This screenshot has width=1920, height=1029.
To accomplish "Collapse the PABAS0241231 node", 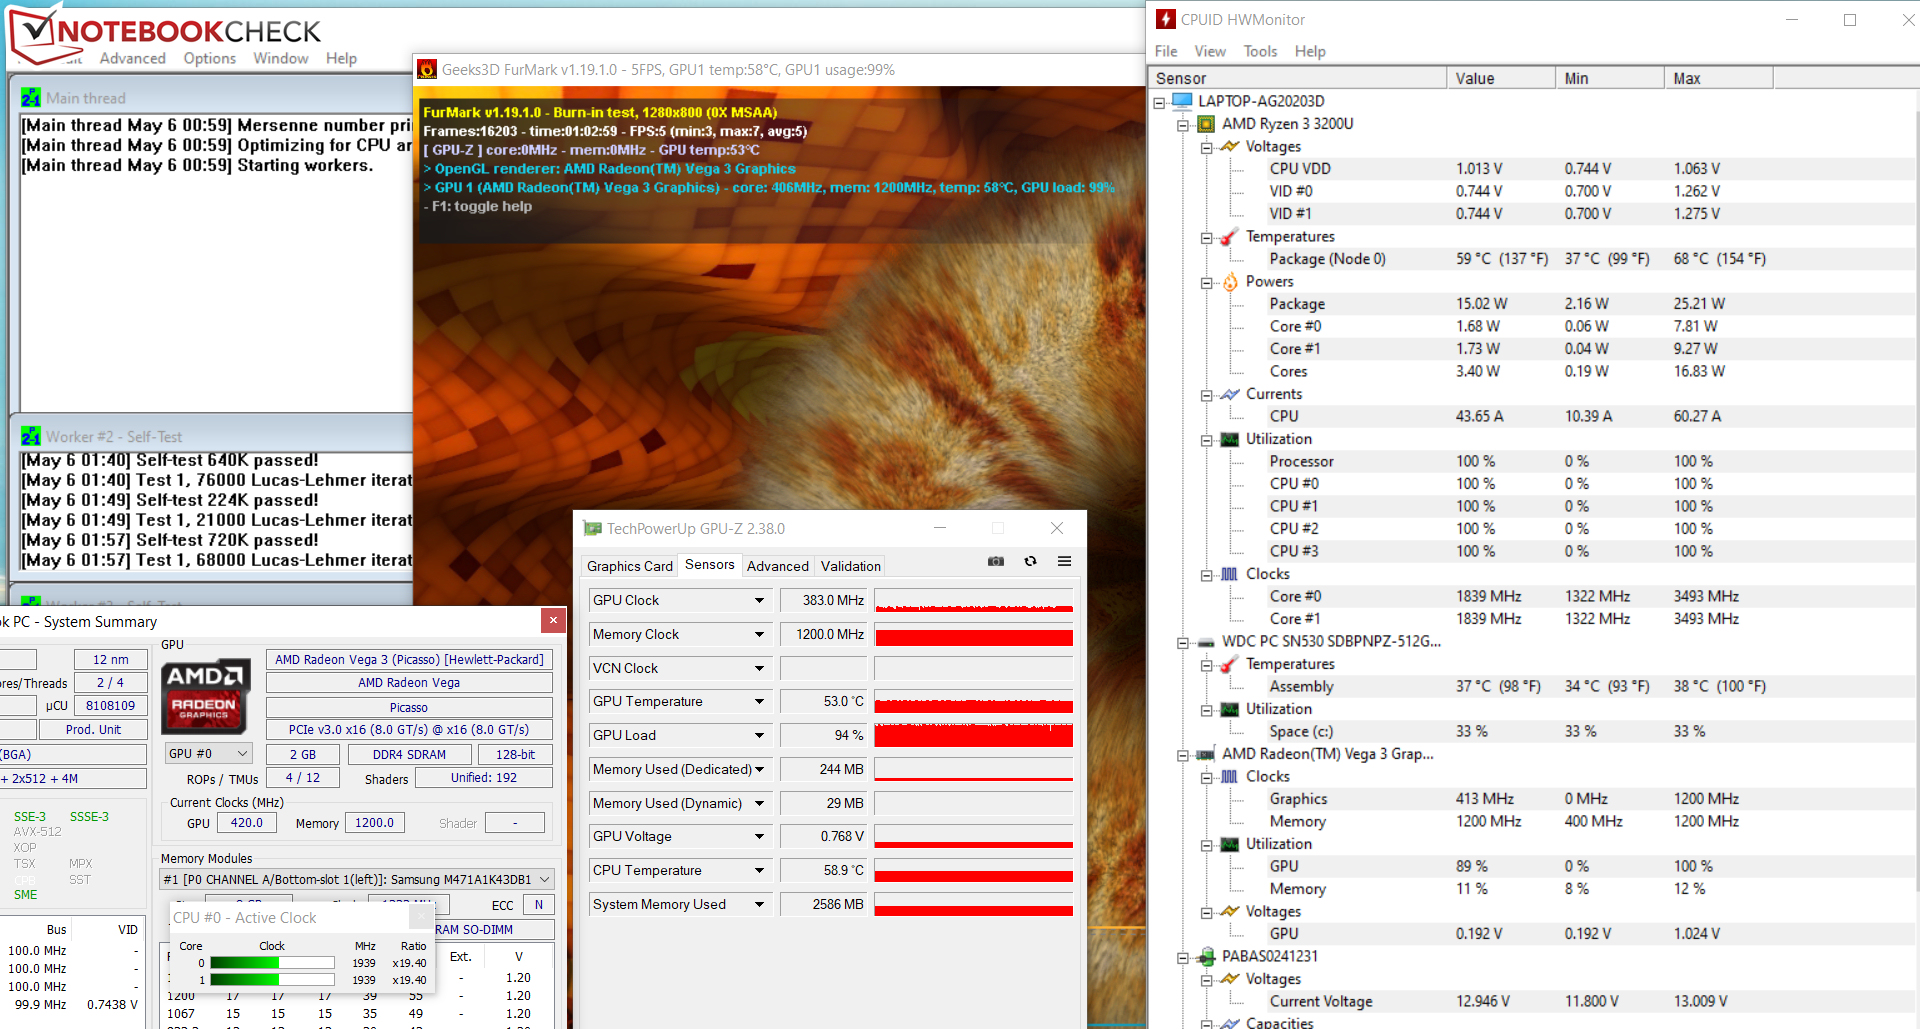I will click(x=1183, y=958).
